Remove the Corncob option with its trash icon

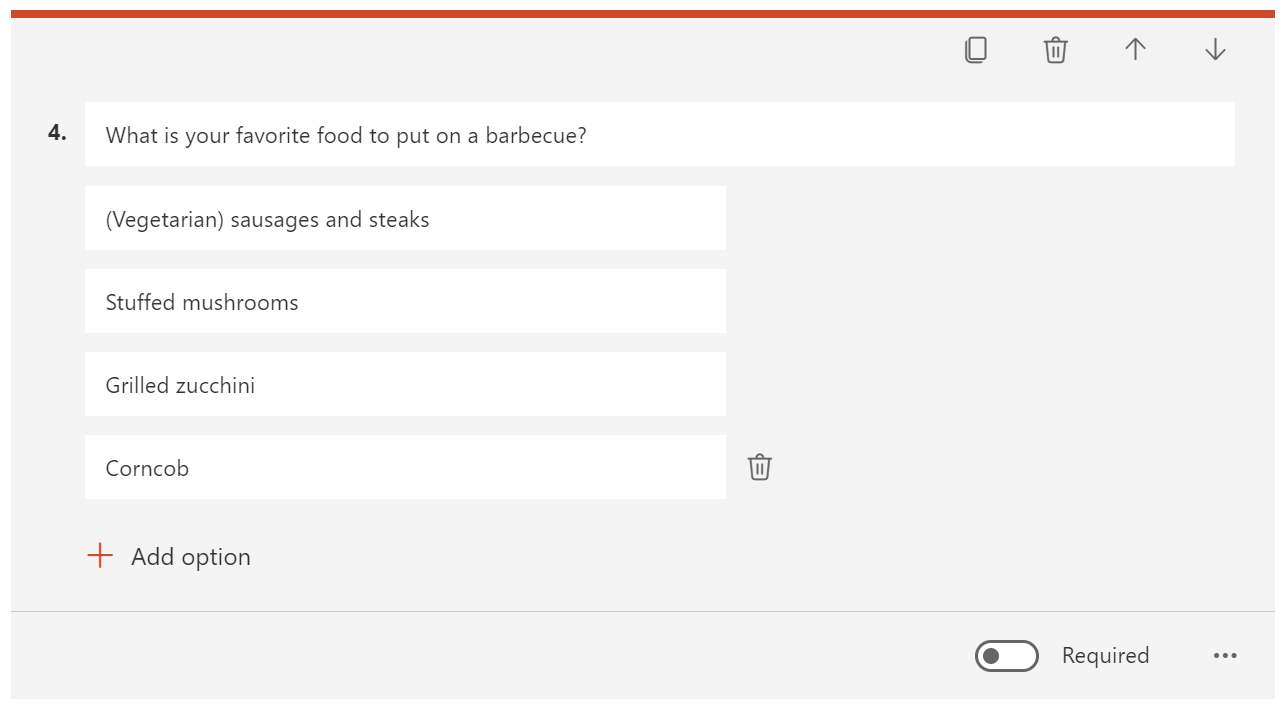tap(760, 467)
